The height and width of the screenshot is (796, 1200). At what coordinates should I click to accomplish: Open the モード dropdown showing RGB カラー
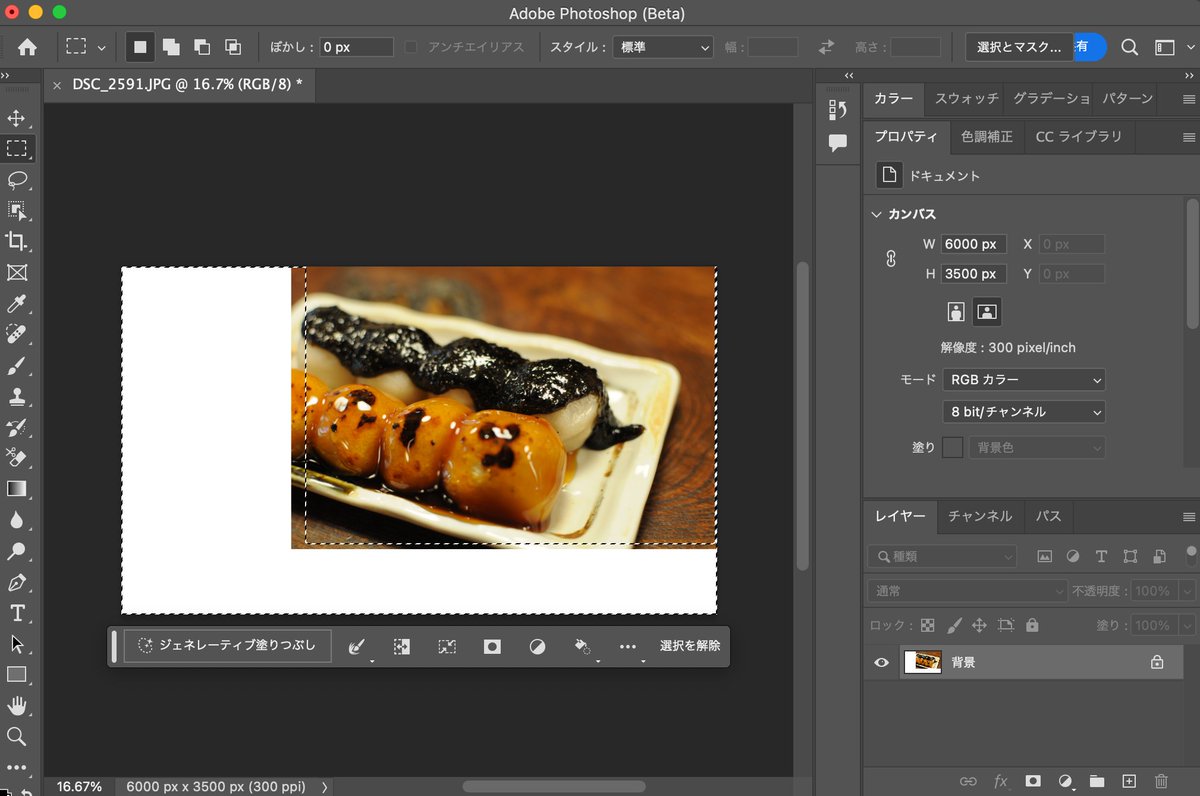pyautogui.click(x=1023, y=380)
